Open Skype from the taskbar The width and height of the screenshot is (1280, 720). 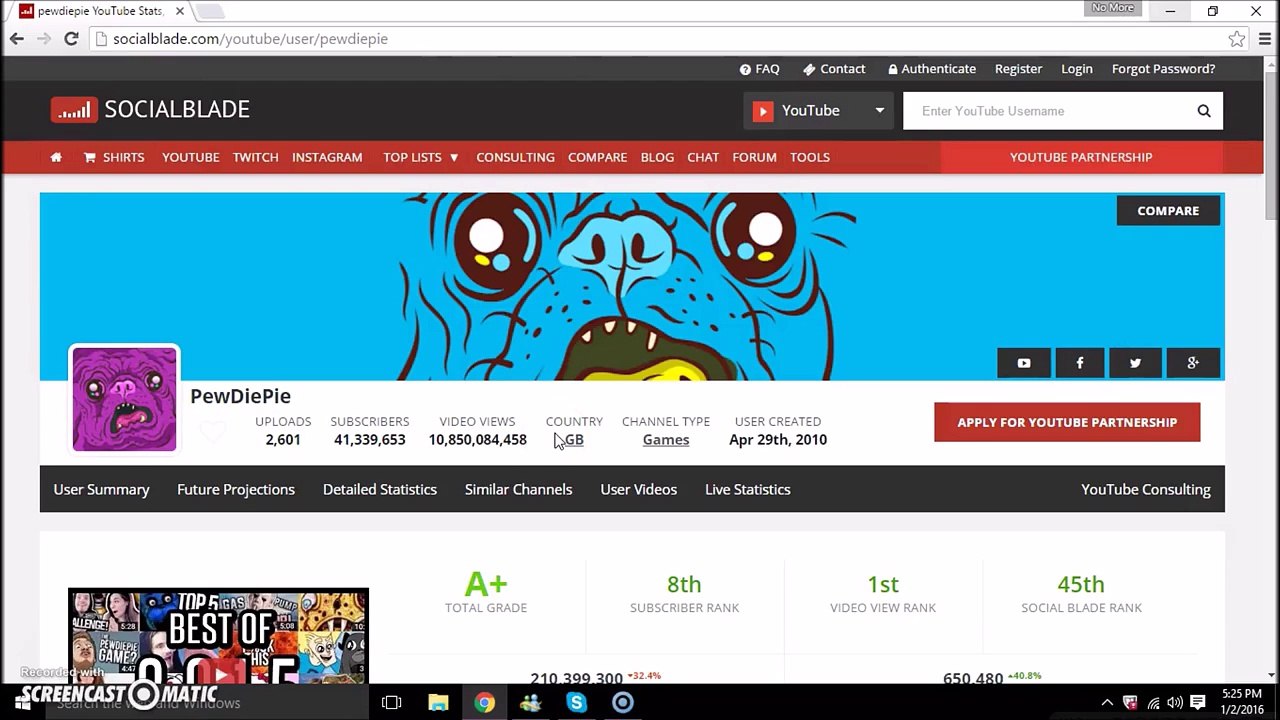(576, 703)
